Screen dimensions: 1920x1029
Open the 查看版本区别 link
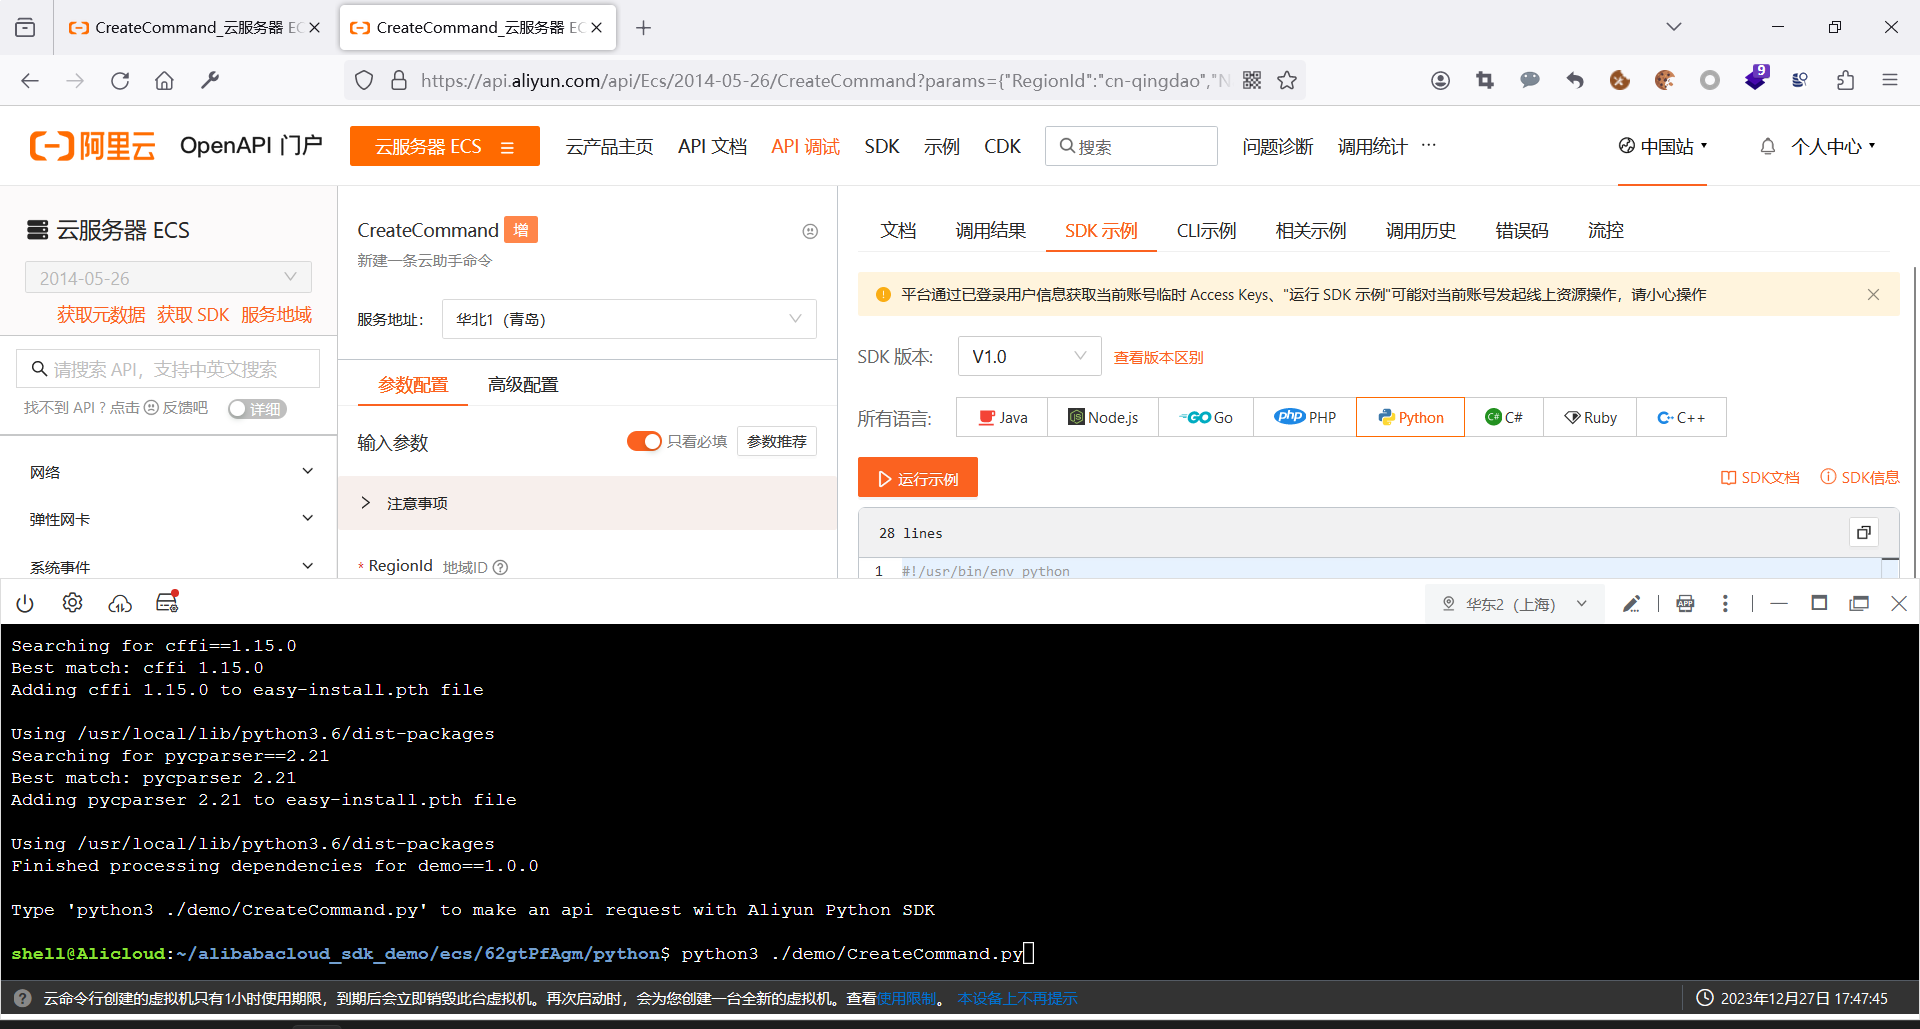pyautogui.click(x=1158, y=357)
